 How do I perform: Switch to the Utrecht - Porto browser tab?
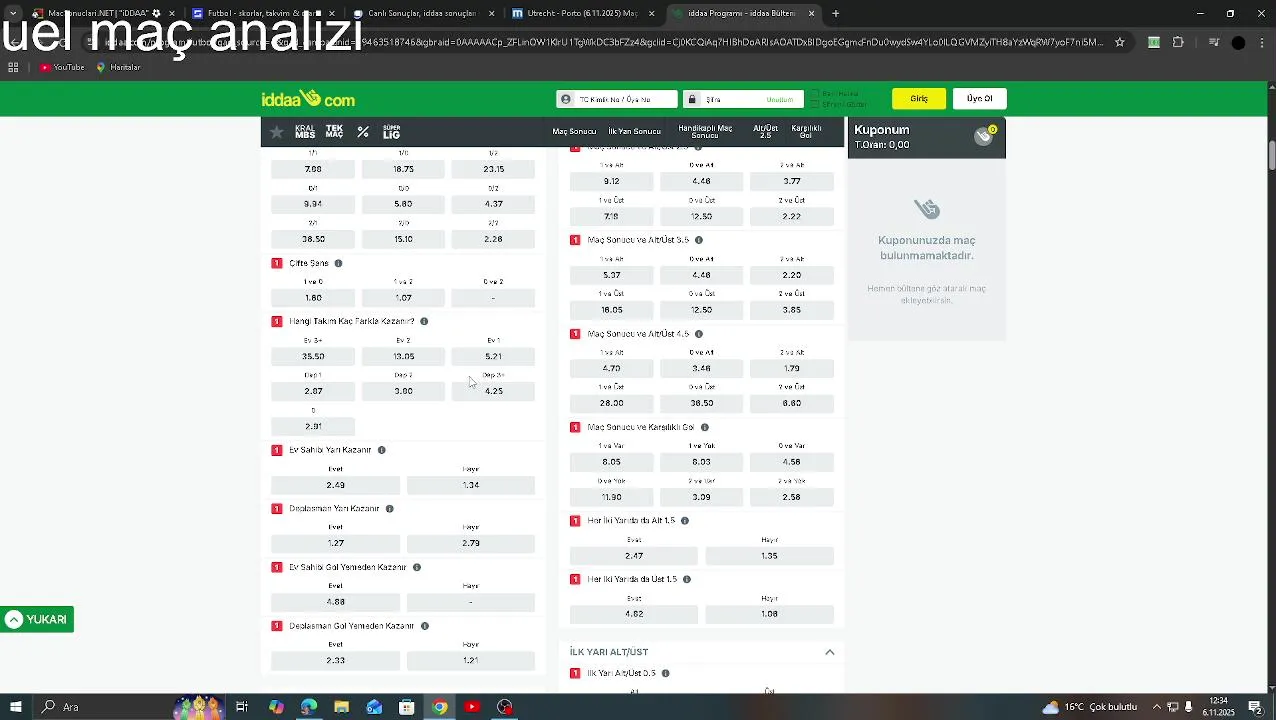[x=582, y=14]
